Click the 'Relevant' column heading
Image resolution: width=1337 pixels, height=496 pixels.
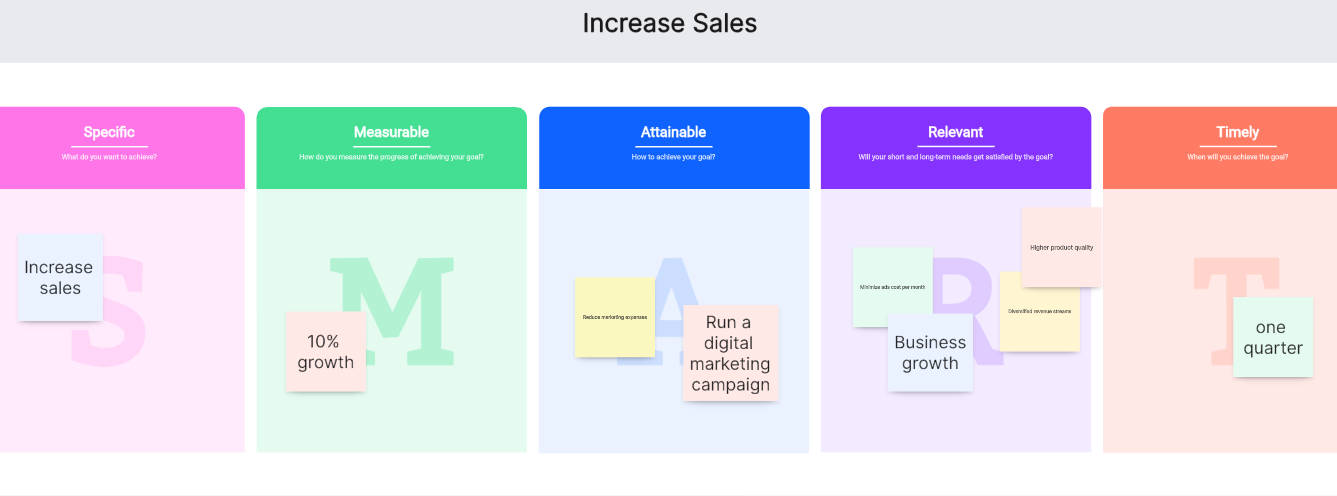[x=955, y=132]
